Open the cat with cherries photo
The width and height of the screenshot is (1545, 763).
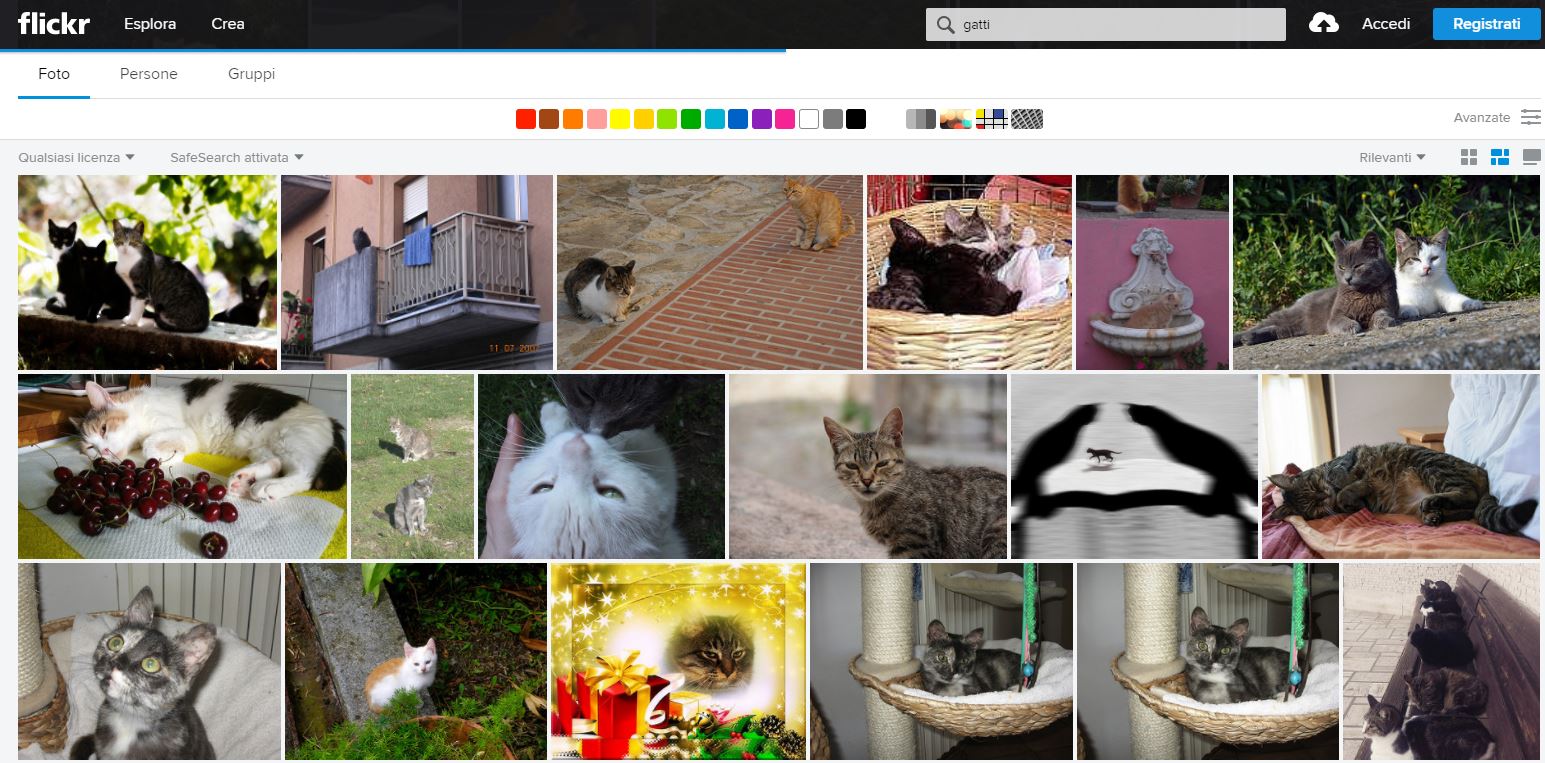[182, 466]
